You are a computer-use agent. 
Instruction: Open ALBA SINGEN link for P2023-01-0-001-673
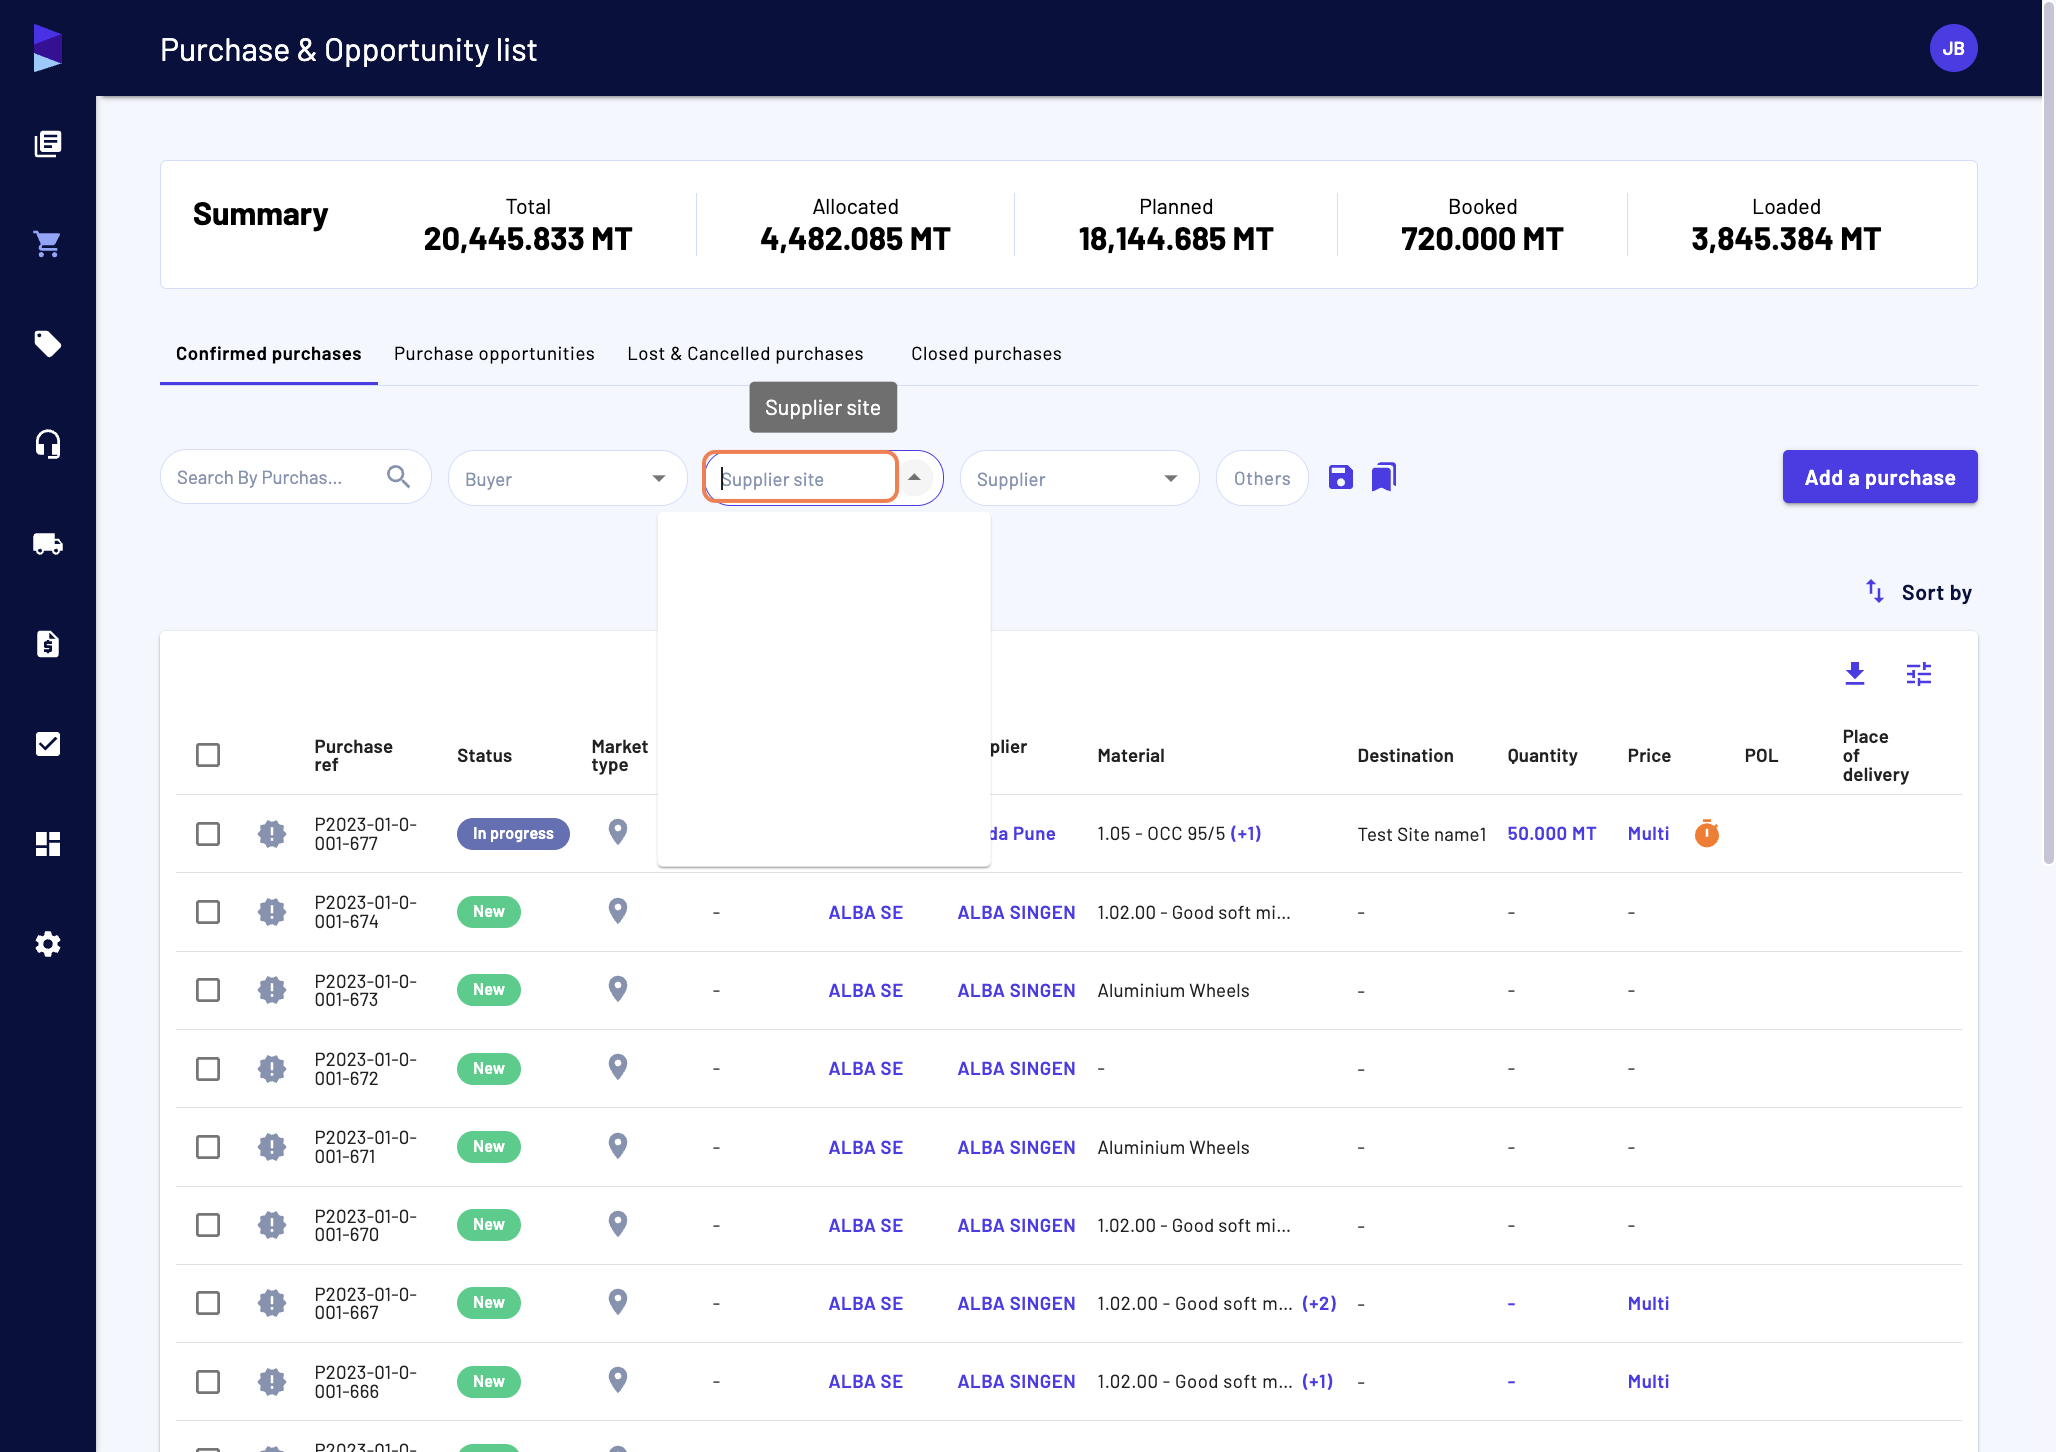1016,990
